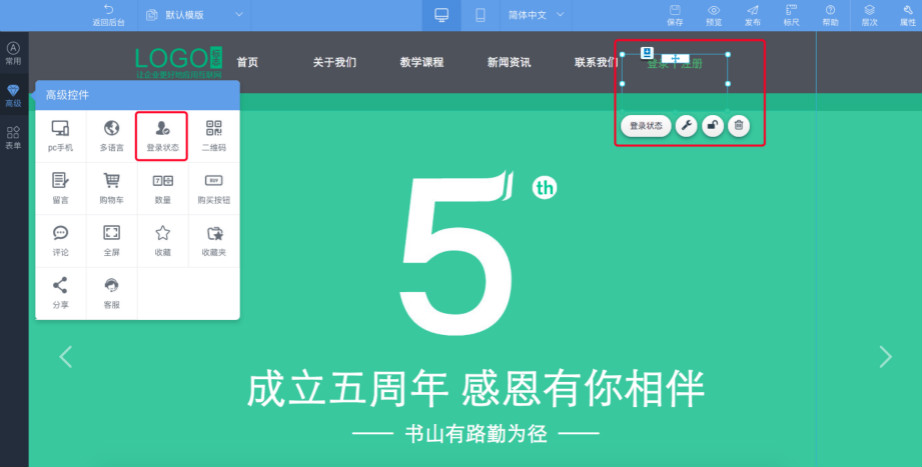922x467 pixels.
Task: Select the 购物车 shopping cart widget
Action: [x=111, y=187]
